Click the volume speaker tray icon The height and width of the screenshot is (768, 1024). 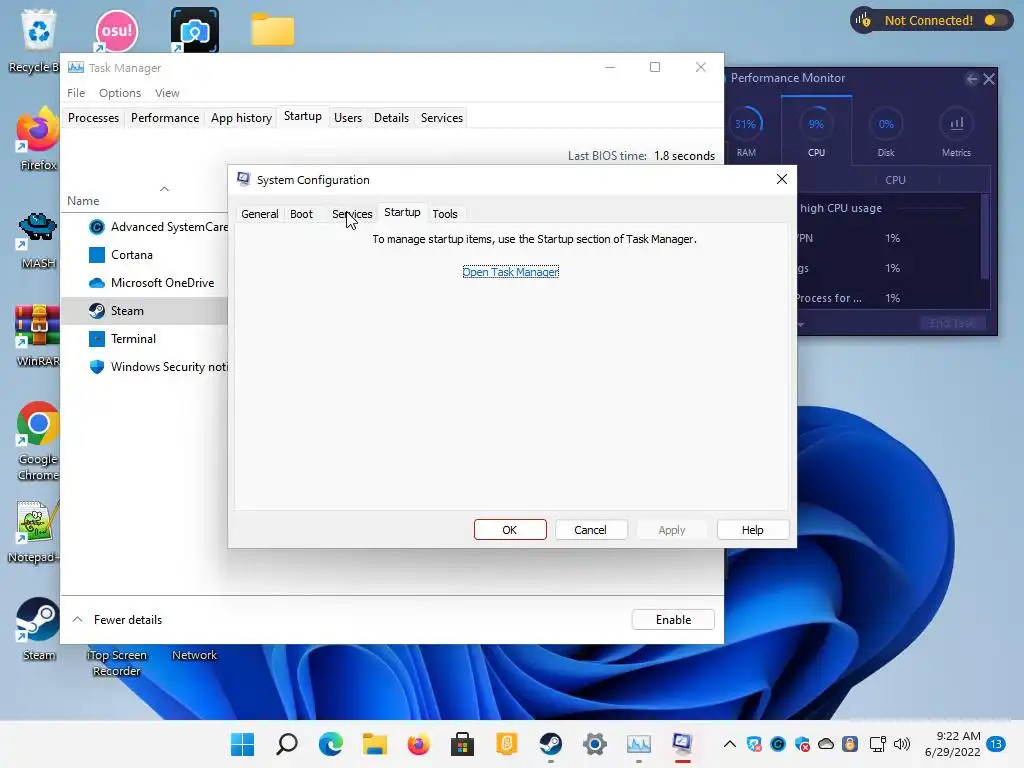pyautogui.click(x=902, y=744)
